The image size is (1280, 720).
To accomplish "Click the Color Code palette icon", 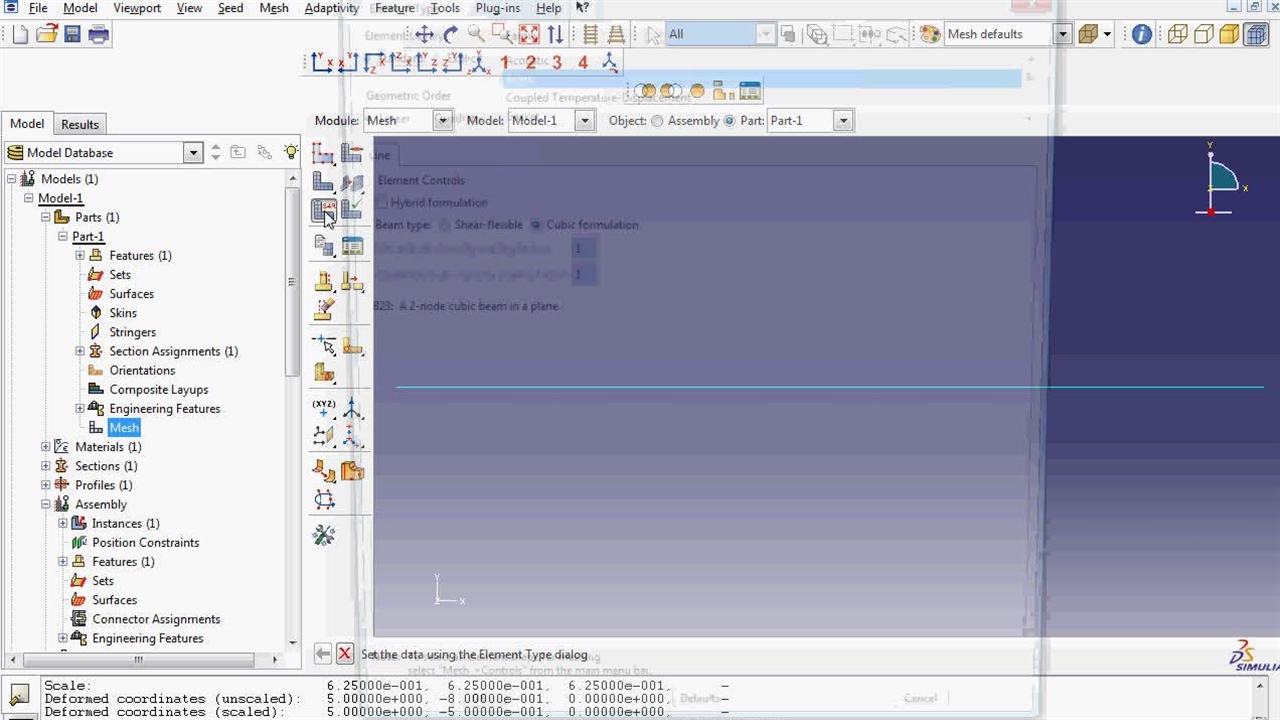I will [930, 34].
